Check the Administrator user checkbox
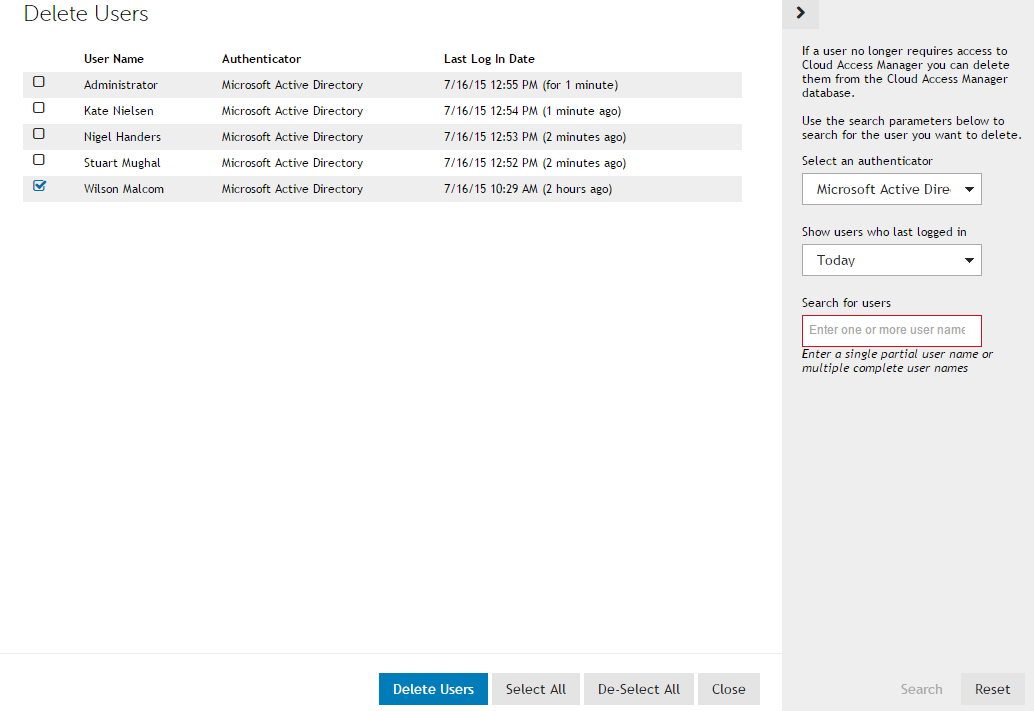This screenshot has height=711, width=1034. pos(39,82)
